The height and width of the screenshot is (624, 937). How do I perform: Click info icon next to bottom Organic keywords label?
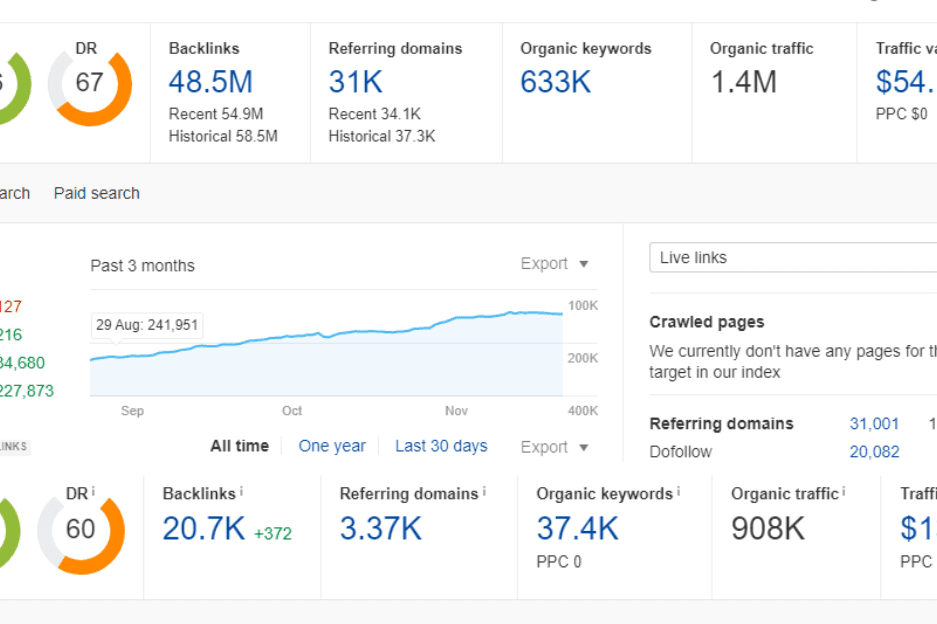pos(679,491)
